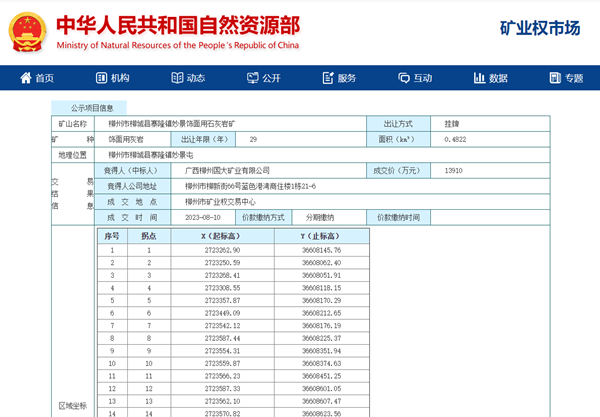Click the X(起标高) column header
The width and height of the screenshot is (600, 417).
point(220,236)
